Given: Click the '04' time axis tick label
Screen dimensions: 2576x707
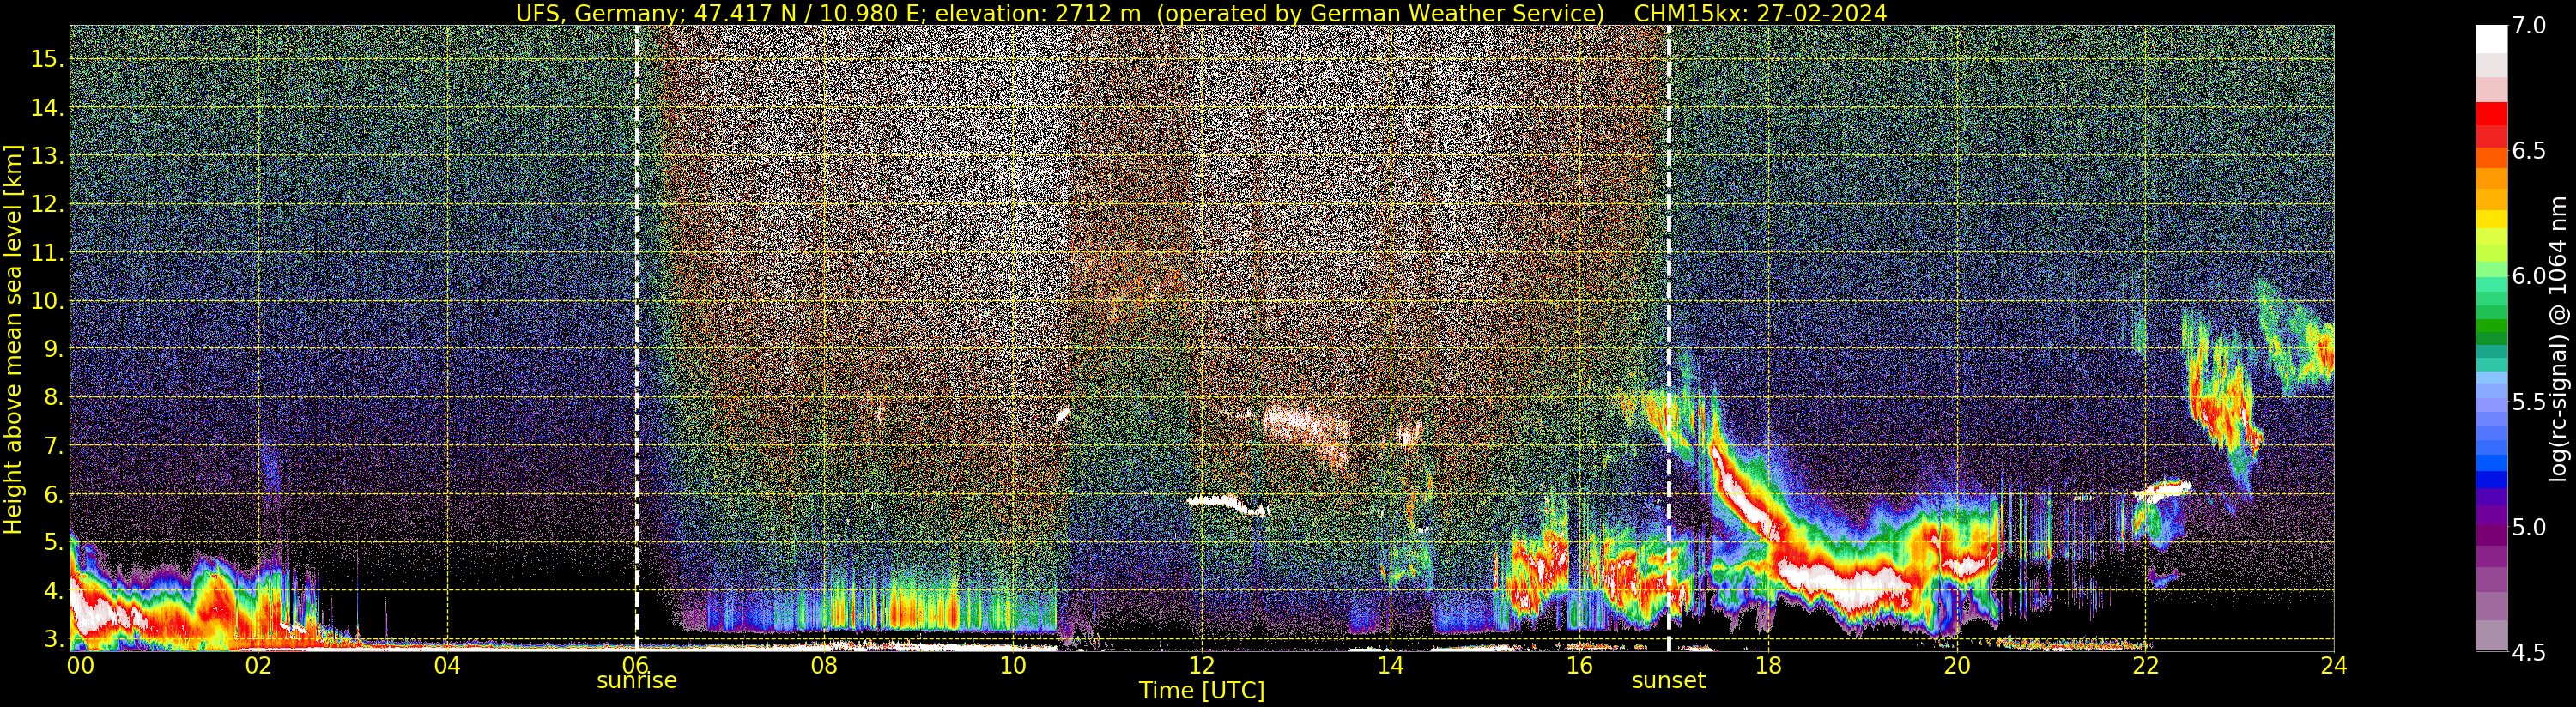Looking at the screenshot, I should (447, 665).
